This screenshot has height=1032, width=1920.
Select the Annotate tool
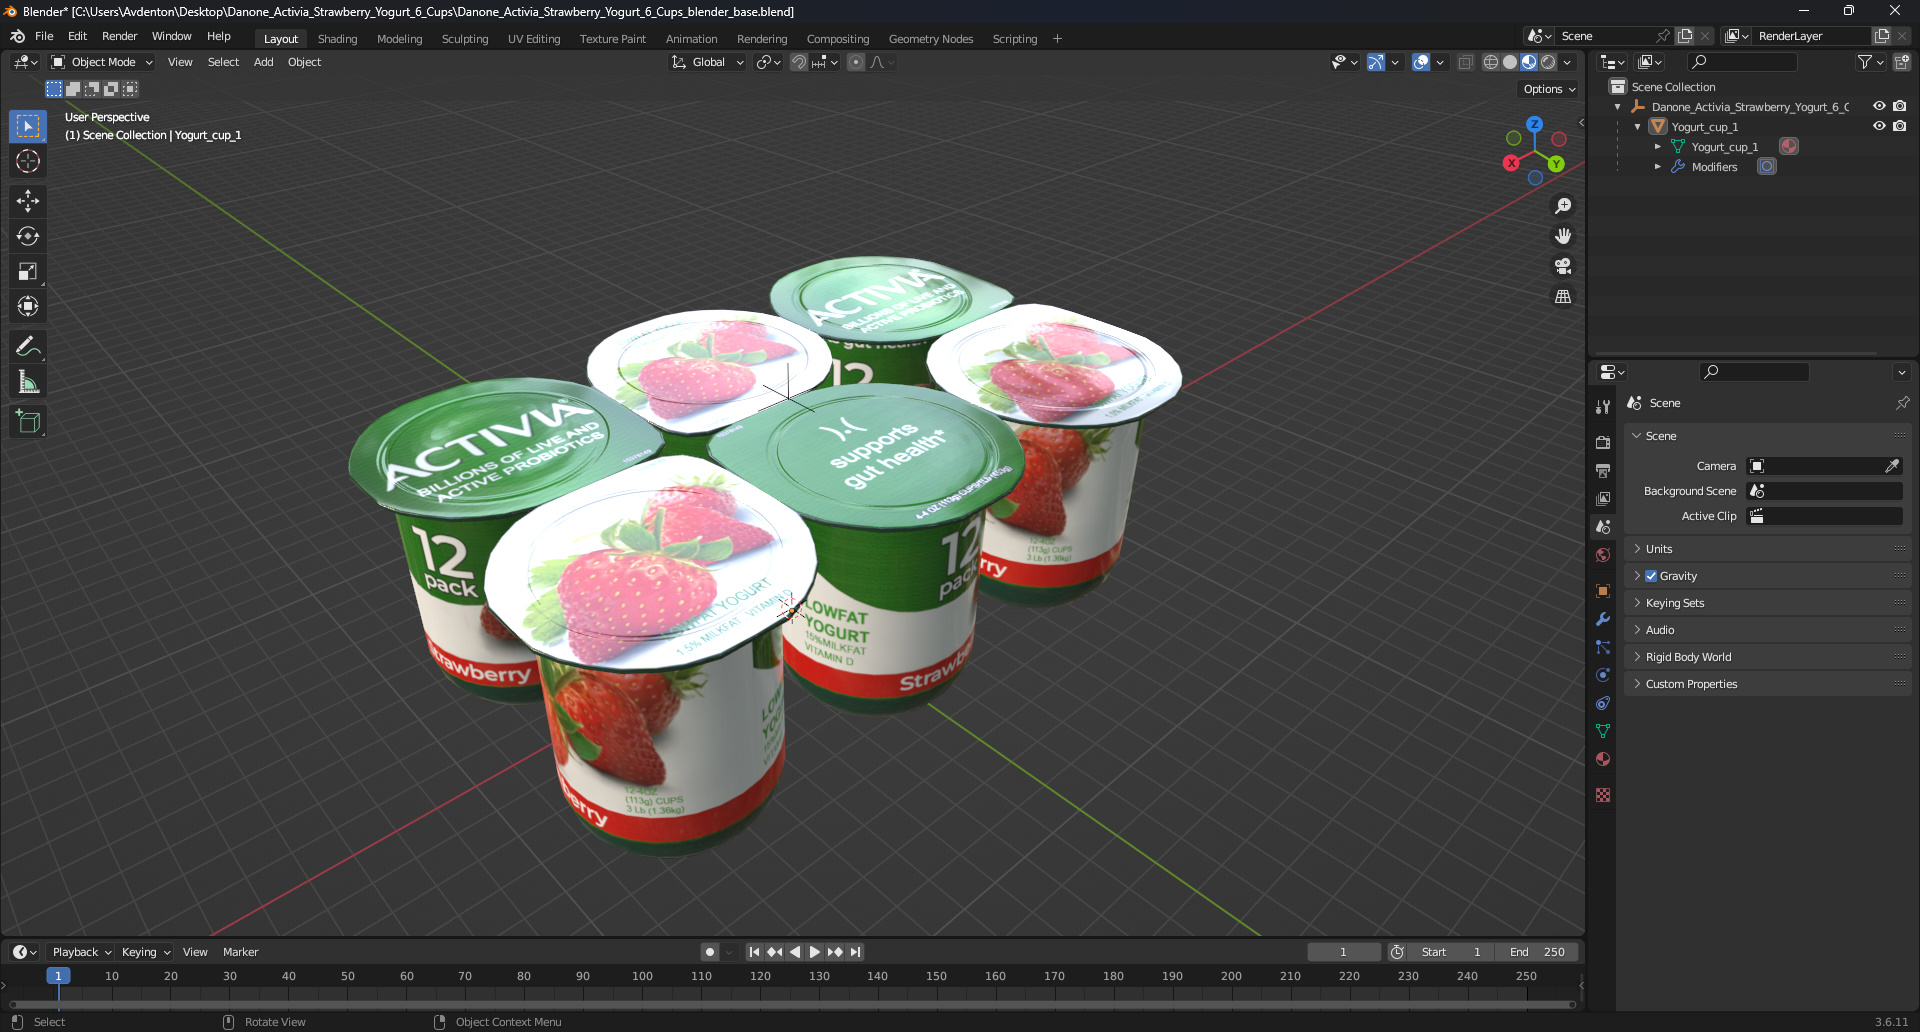click(28, 346)
